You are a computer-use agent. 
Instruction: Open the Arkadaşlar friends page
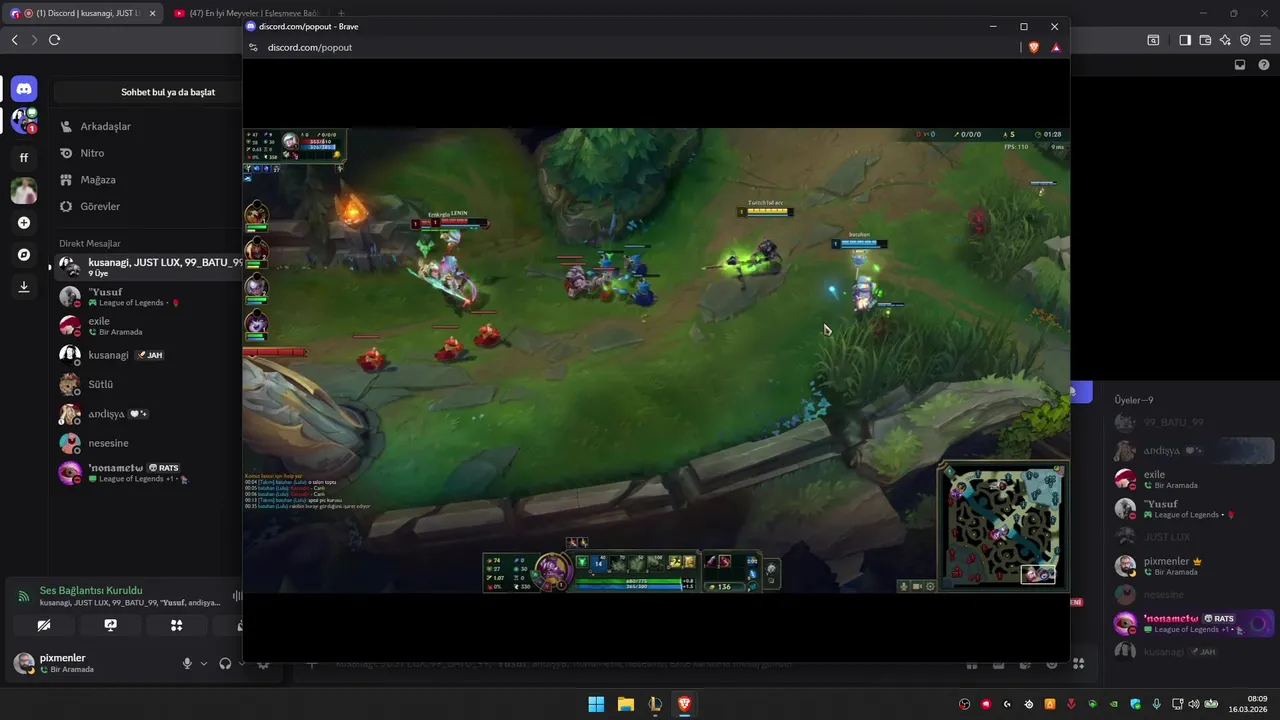pyautogui.click(x=148, y=126)
